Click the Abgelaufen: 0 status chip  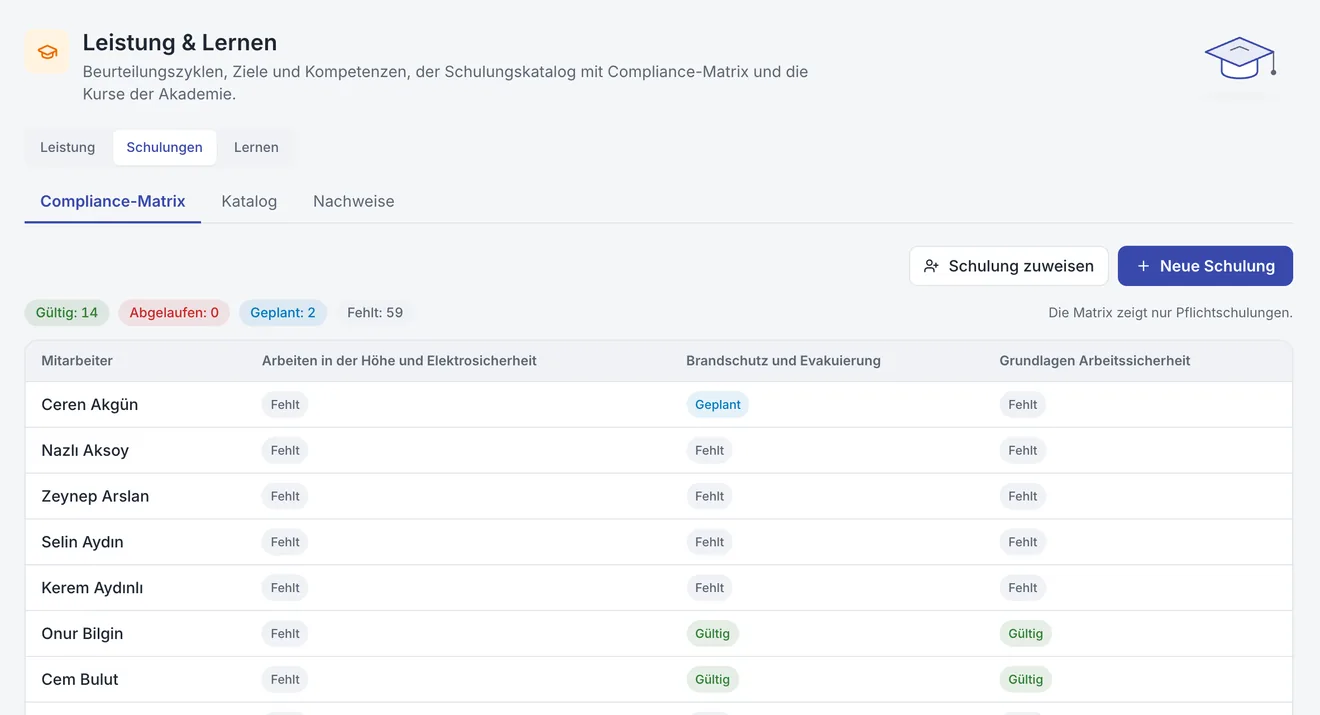[174, 313]
